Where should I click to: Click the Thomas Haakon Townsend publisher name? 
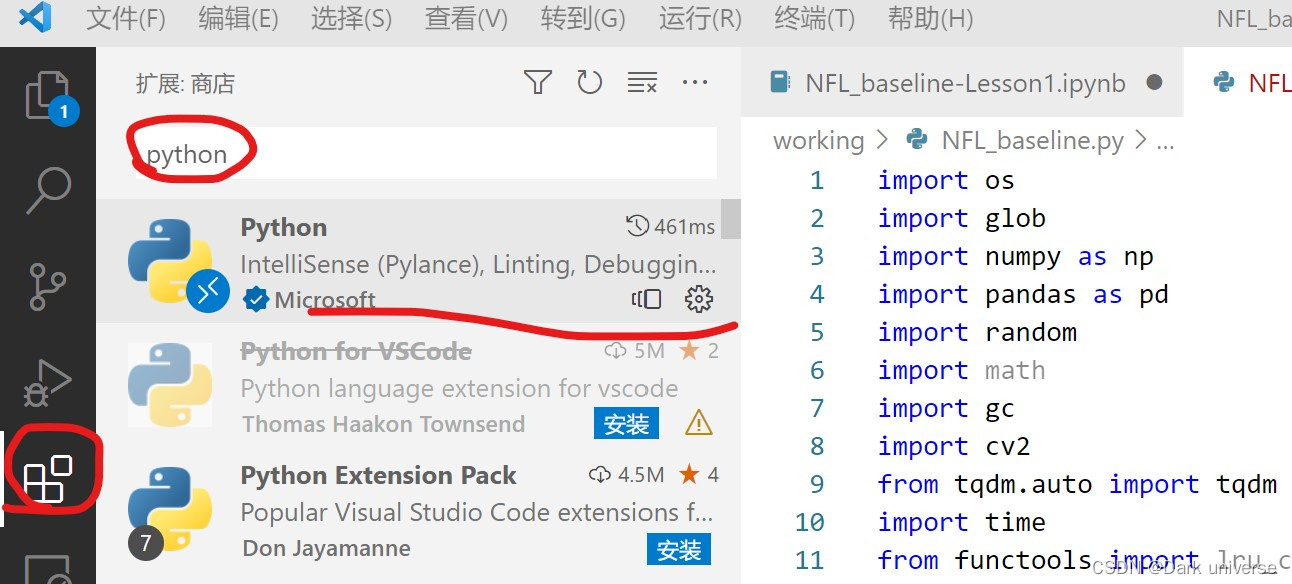pos(383,424)
